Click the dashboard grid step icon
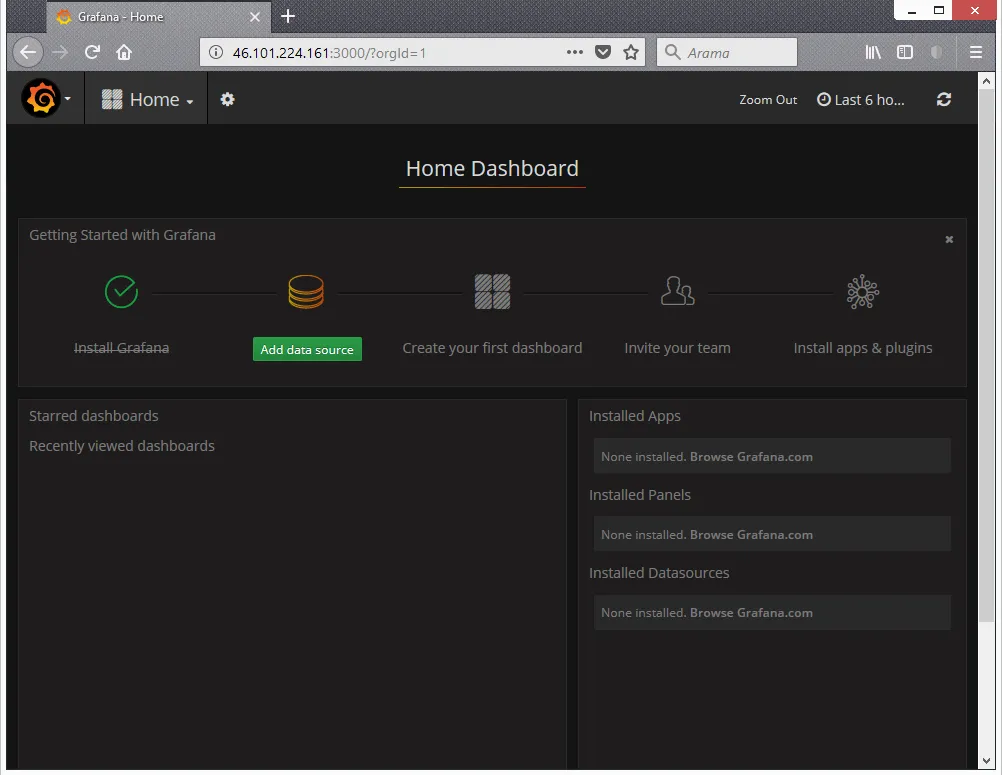 click(492, 292)
